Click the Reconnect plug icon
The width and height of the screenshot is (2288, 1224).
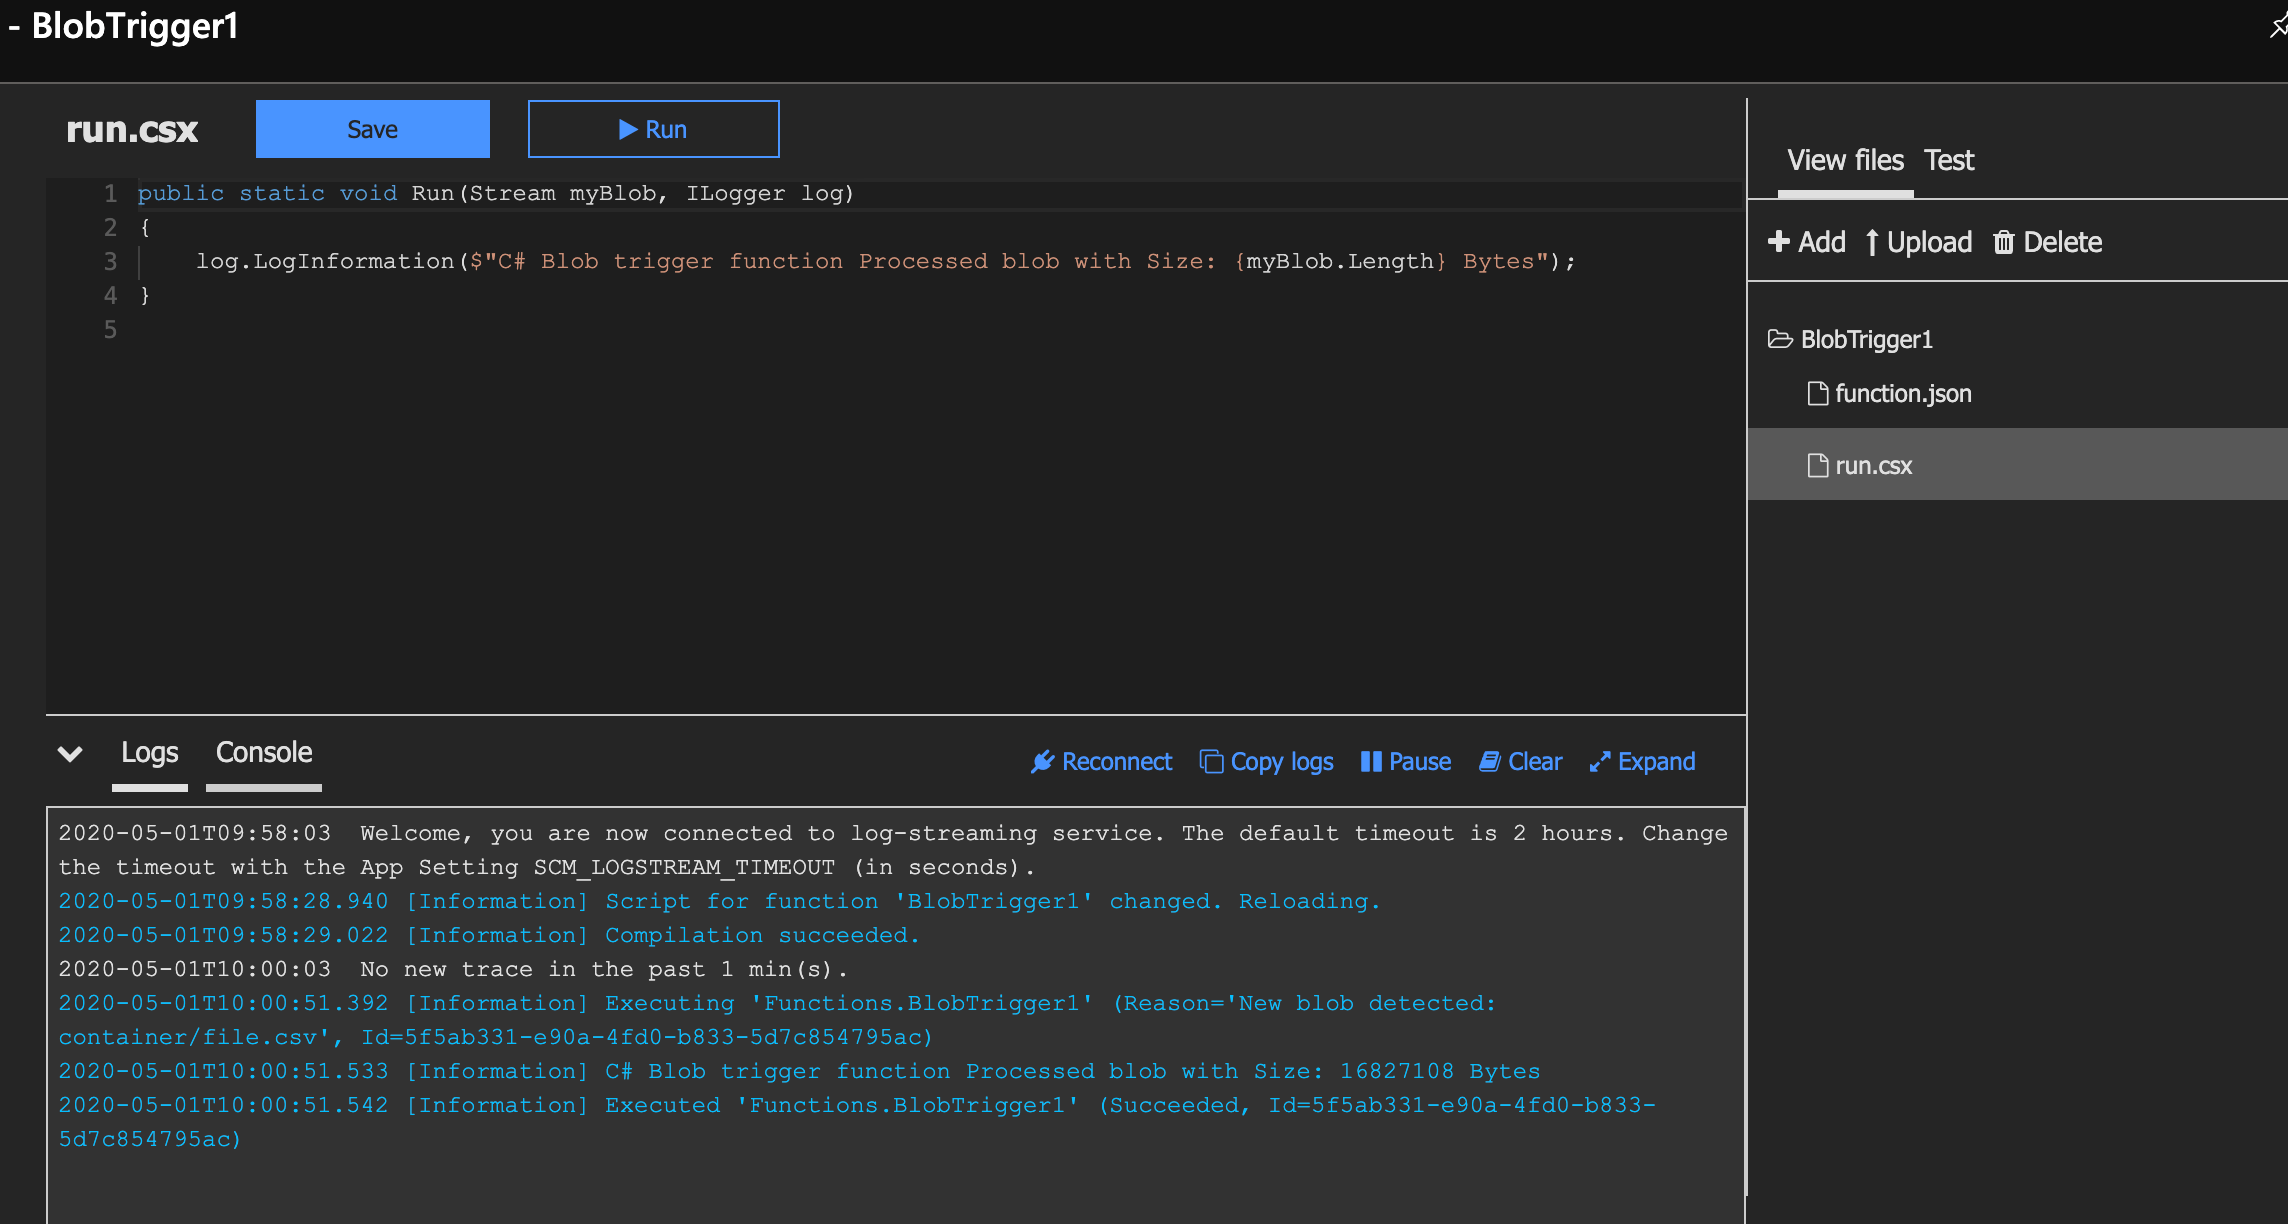tap(1042, 762)
